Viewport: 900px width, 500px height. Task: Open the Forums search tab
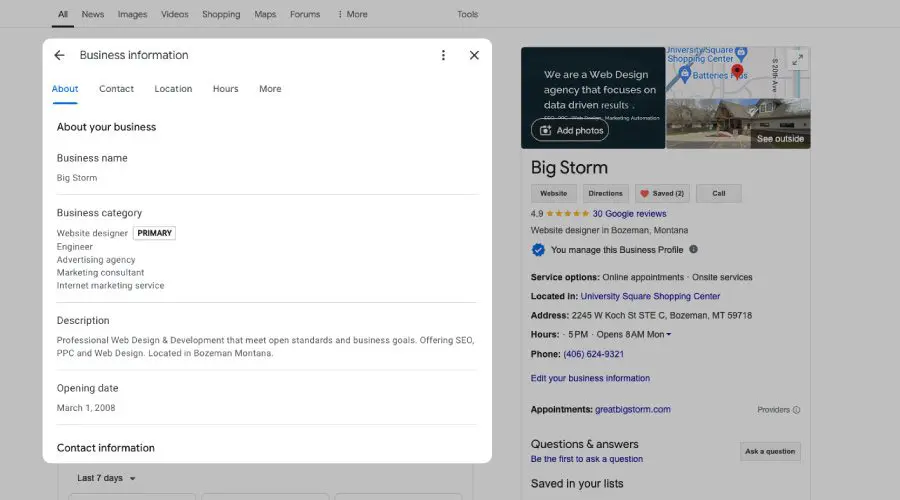(305, 14)
